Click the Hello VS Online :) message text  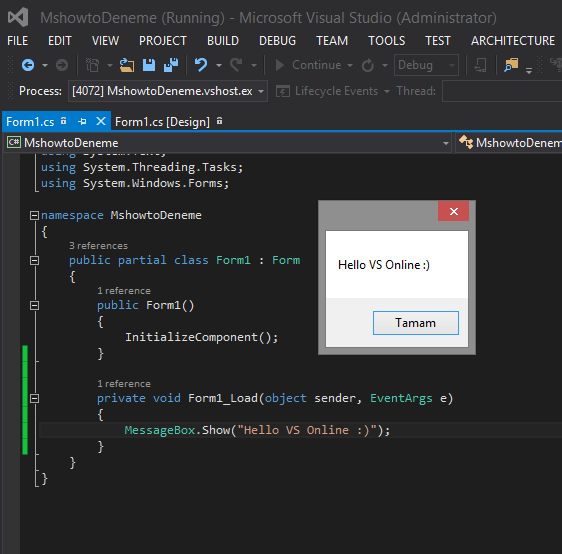pos(384,265)
